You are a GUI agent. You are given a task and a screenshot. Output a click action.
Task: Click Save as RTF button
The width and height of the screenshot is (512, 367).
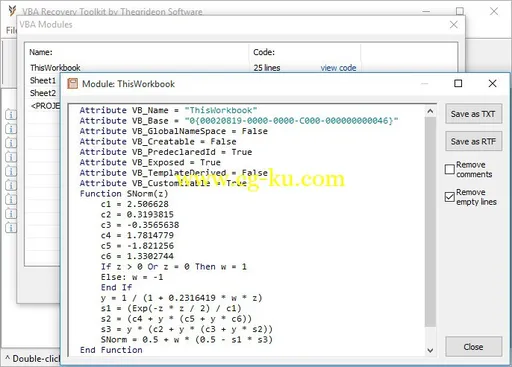coord(473,142)
